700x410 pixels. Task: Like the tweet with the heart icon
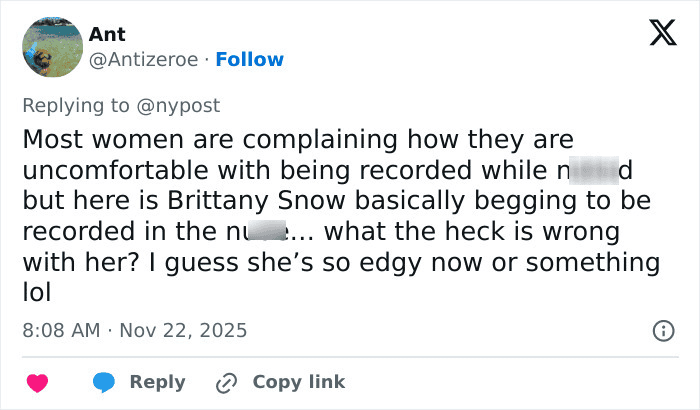pos(37,382)
